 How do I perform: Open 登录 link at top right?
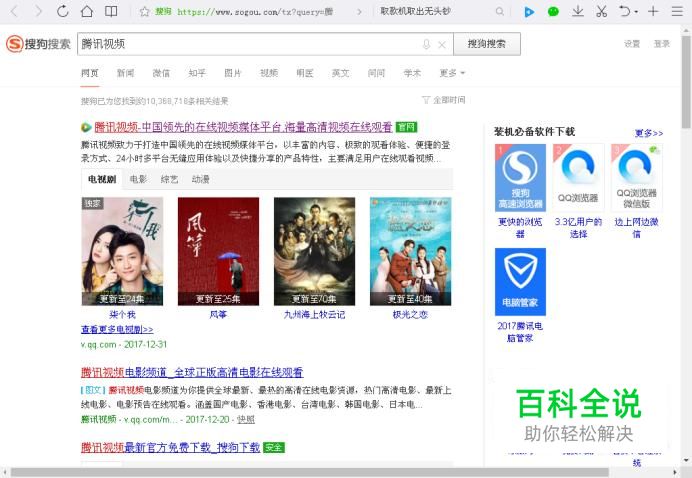tap(662, 44)
